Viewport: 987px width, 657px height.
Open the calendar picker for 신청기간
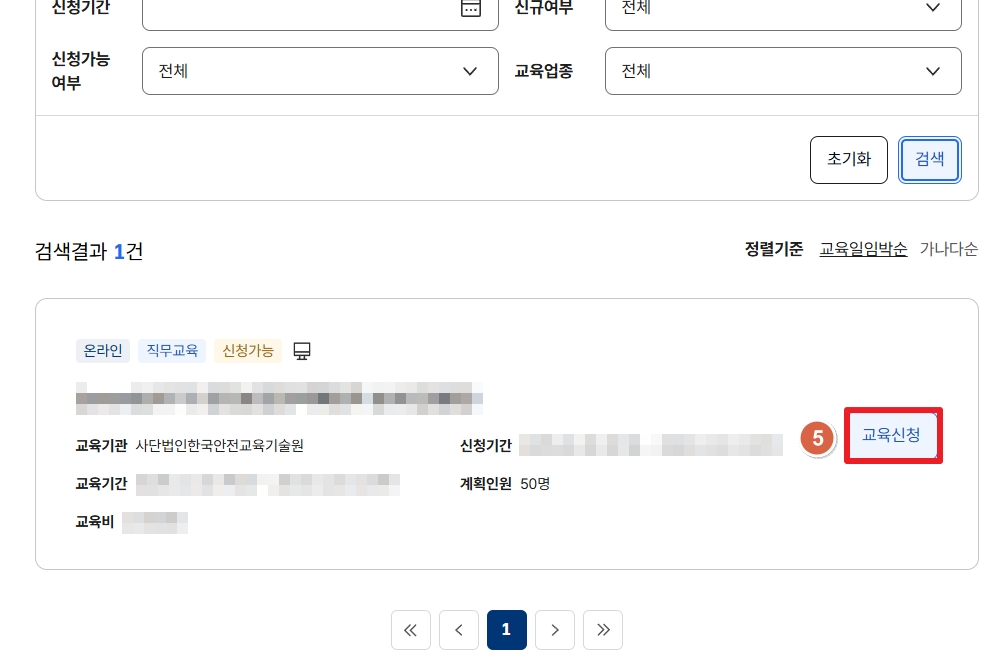click(x=470, y=8)
